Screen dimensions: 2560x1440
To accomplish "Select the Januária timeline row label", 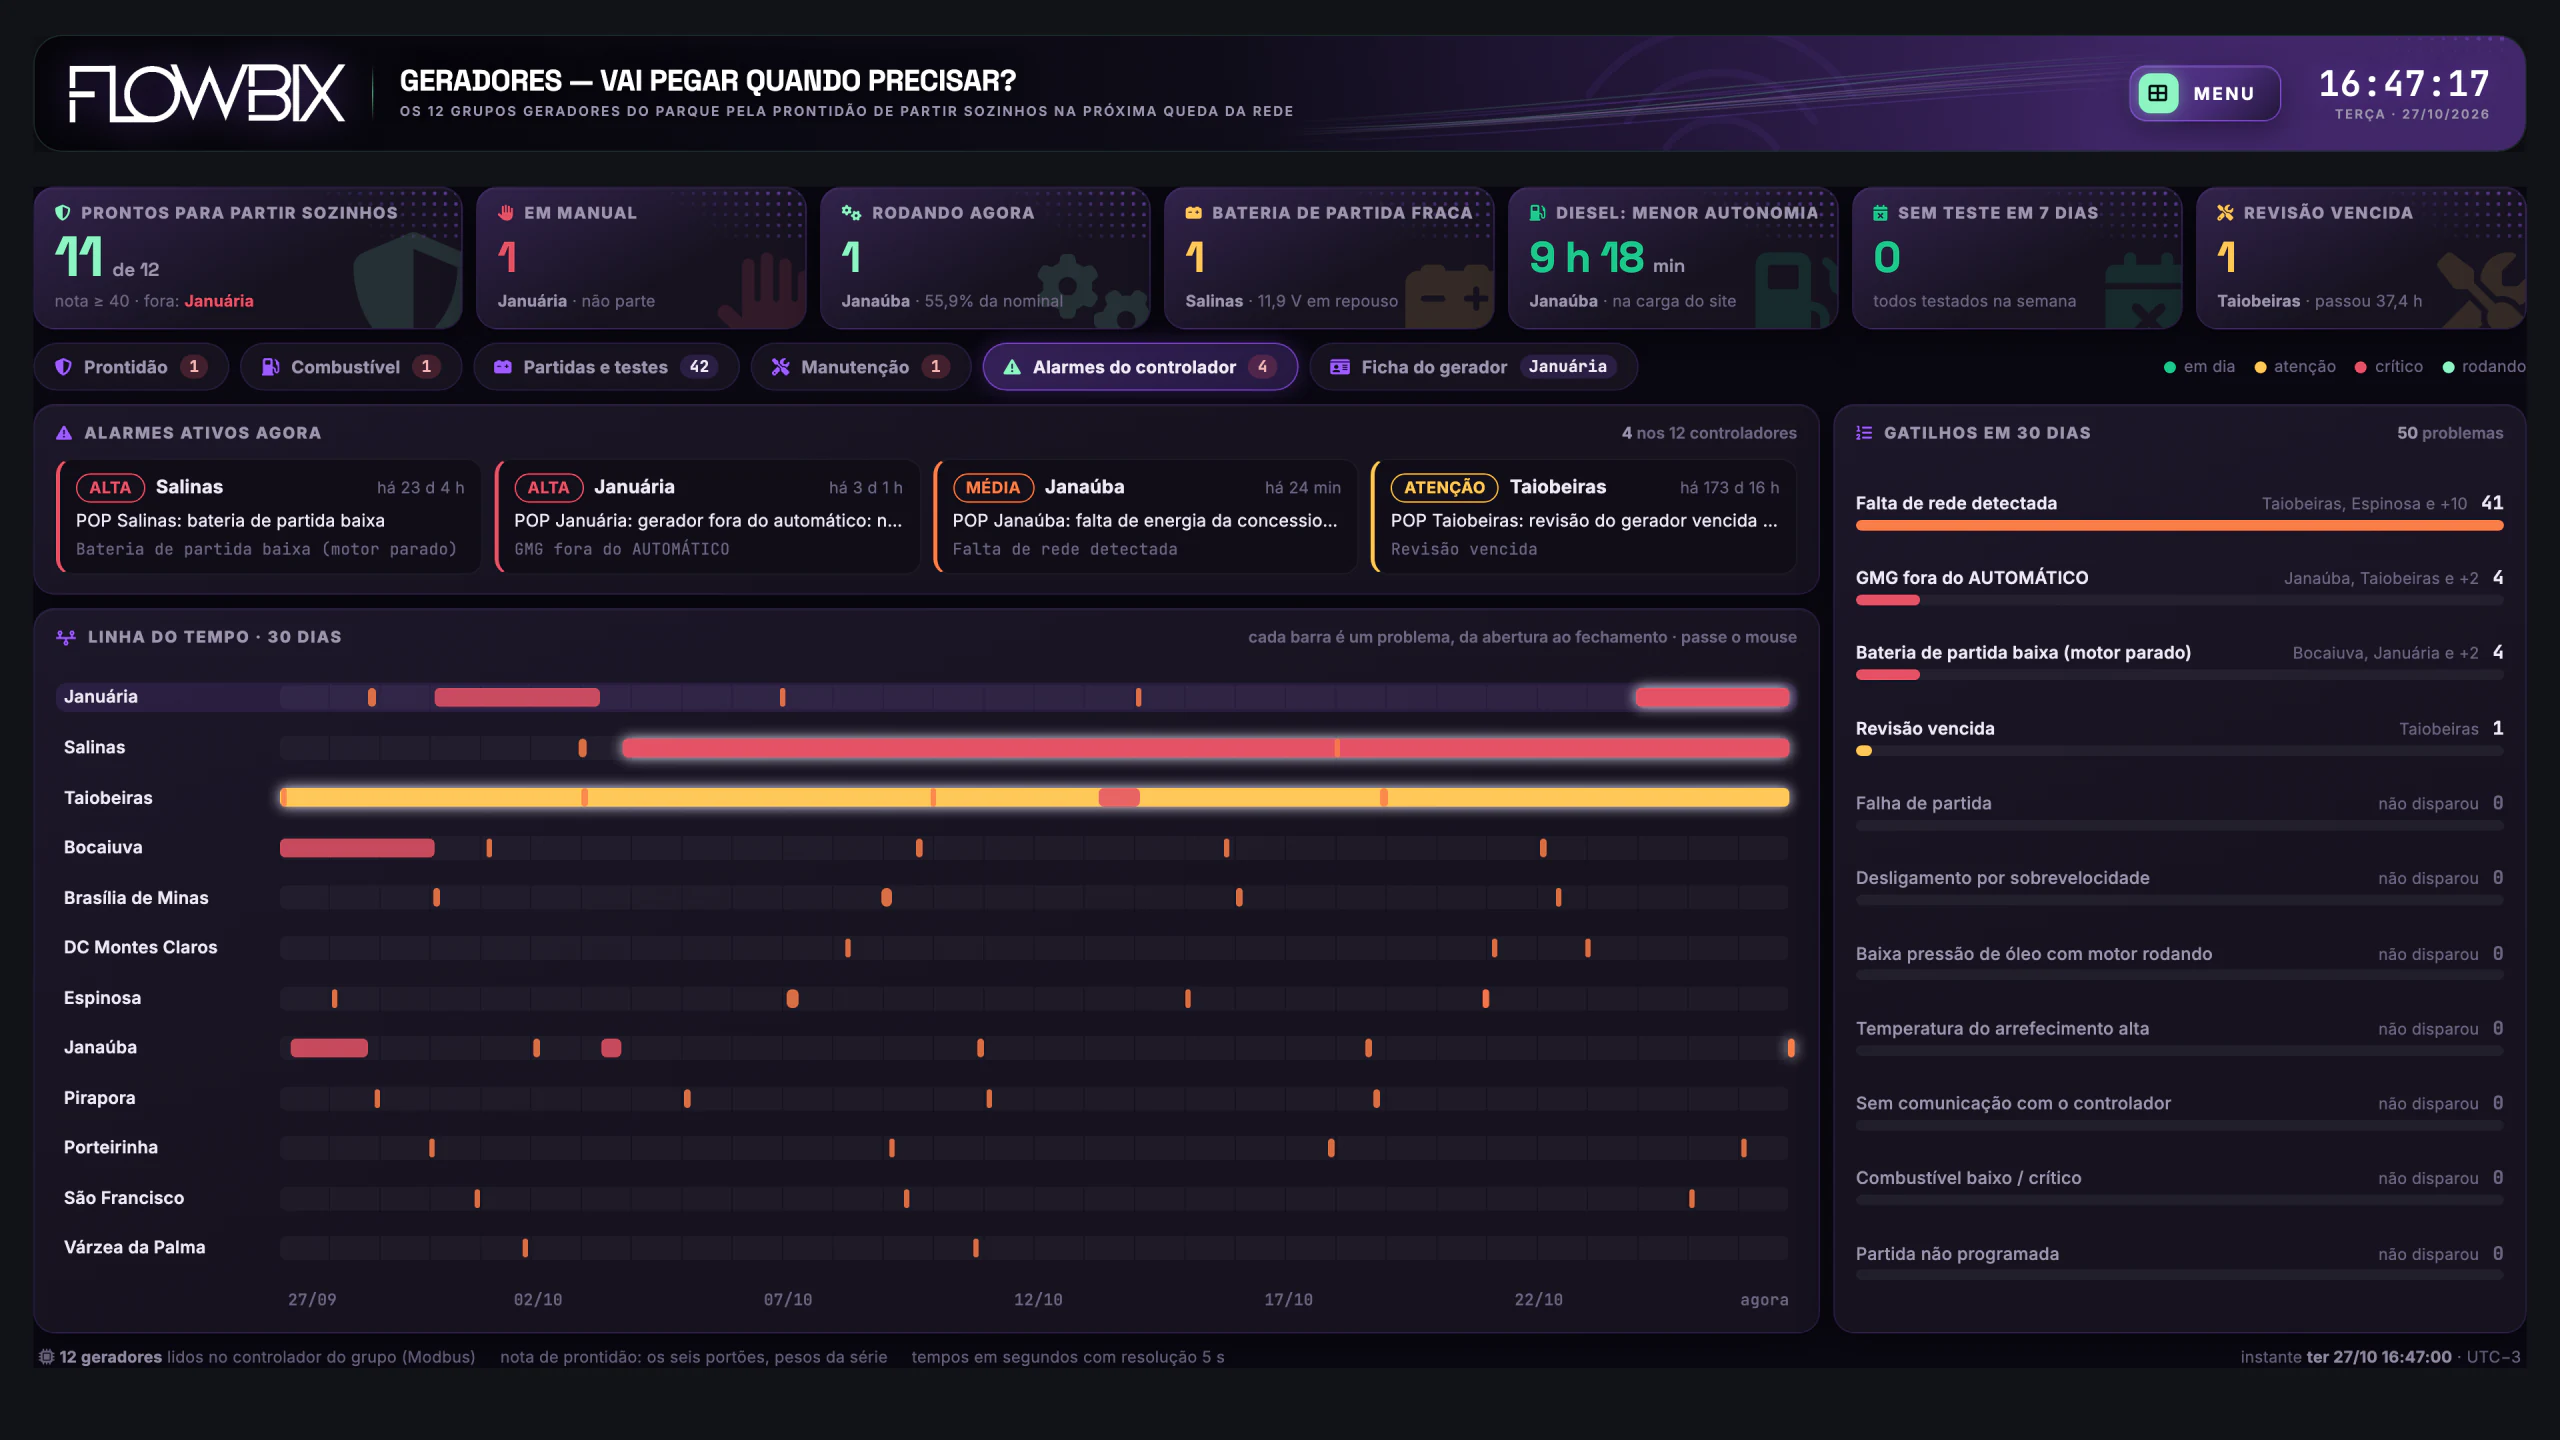I will [x=101, y=697].
